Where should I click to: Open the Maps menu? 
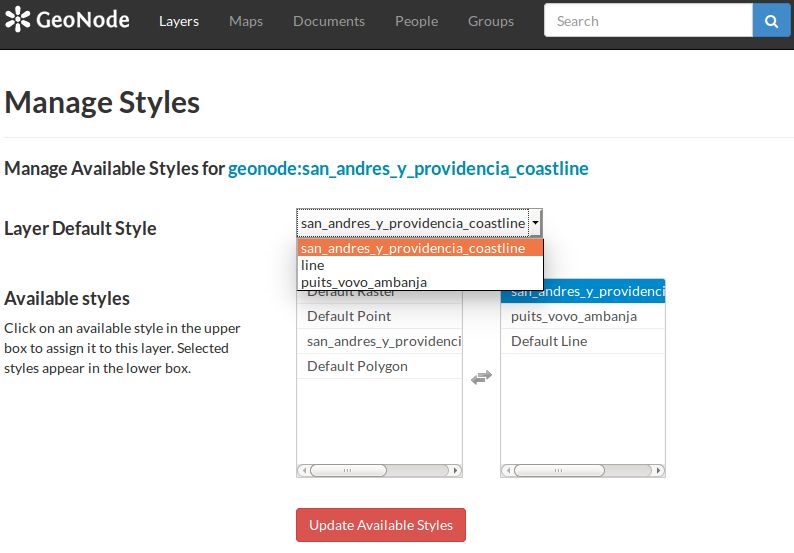246,21
